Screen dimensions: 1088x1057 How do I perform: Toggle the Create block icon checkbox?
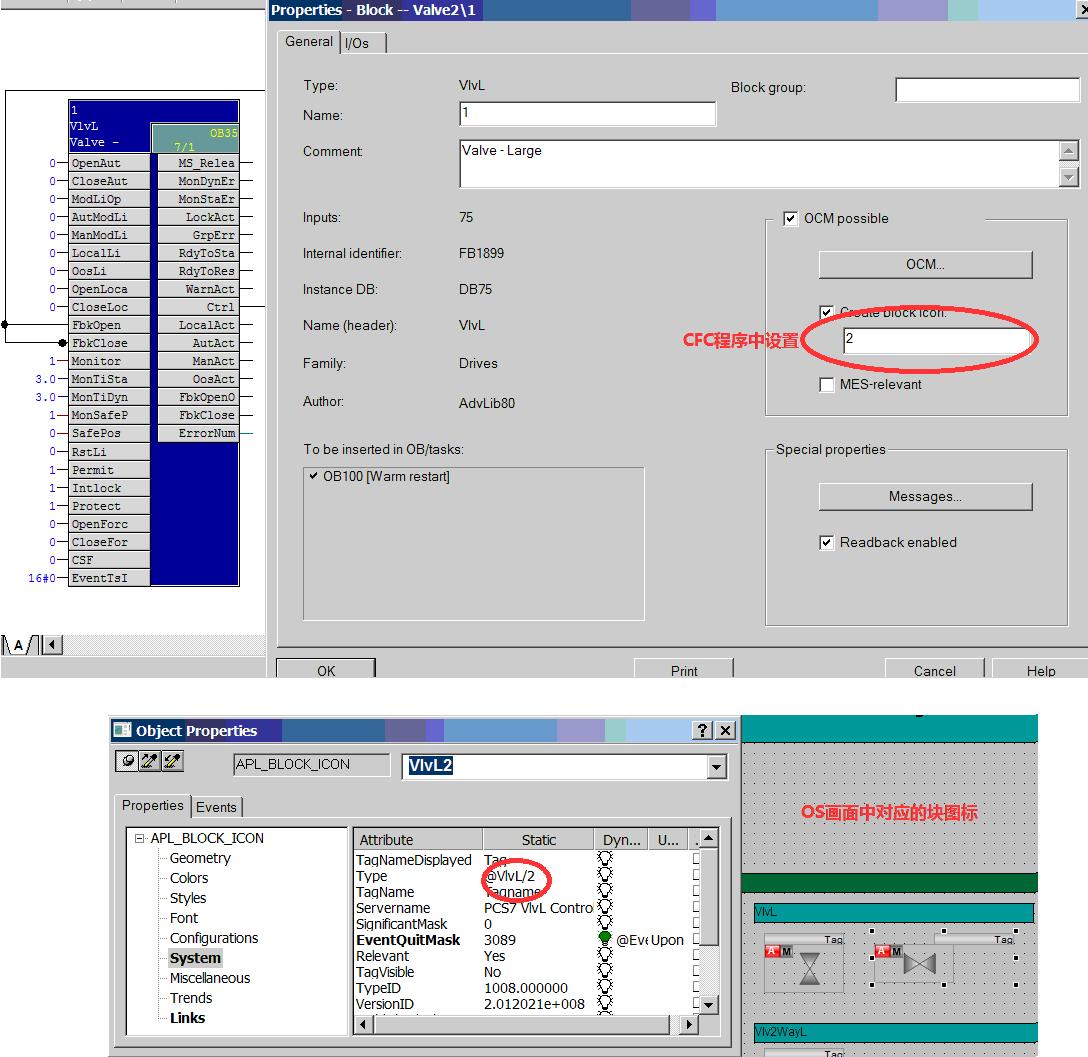coord(826,312)
